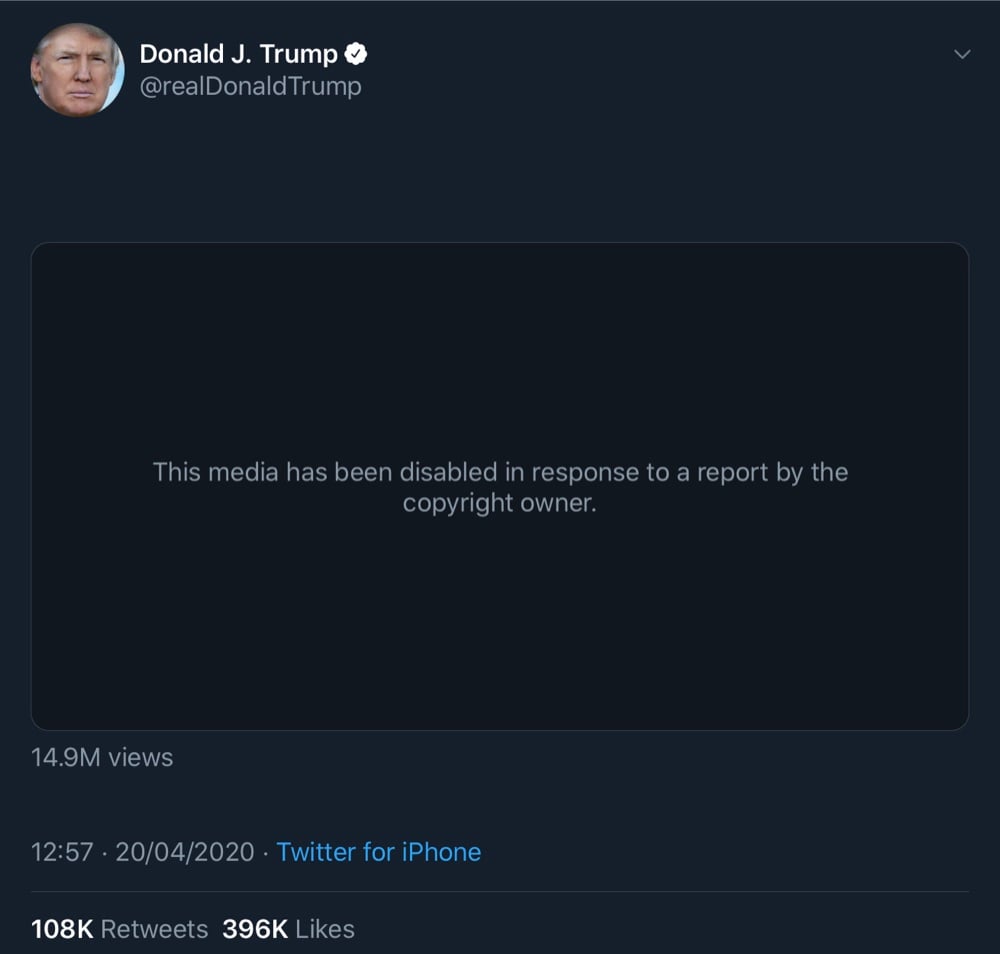Click the Twitter for iPhone source link
Image resolution: width=1000 pixels, height=954 pixels.
[x=378, y=852]
